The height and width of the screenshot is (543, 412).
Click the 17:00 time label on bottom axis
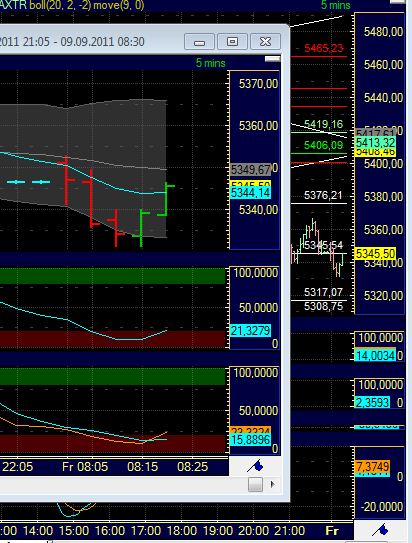pyautogui.click(x=145, y=531)
